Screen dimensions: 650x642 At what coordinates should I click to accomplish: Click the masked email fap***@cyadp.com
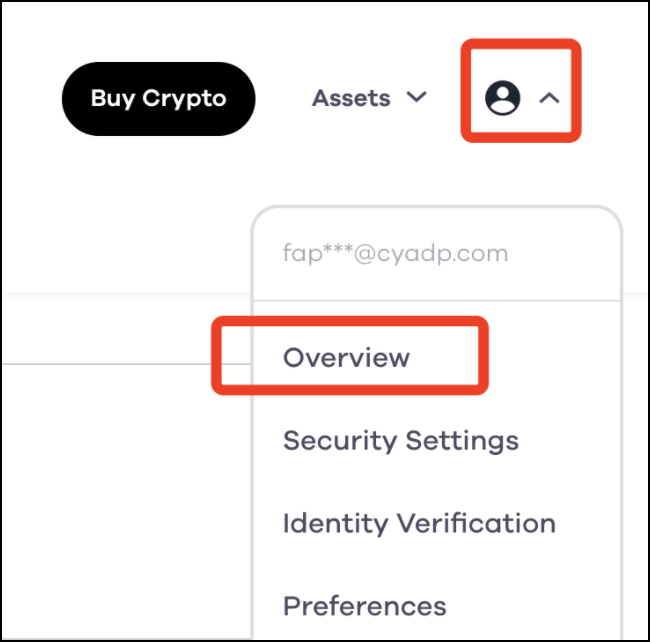coord(395,253)
